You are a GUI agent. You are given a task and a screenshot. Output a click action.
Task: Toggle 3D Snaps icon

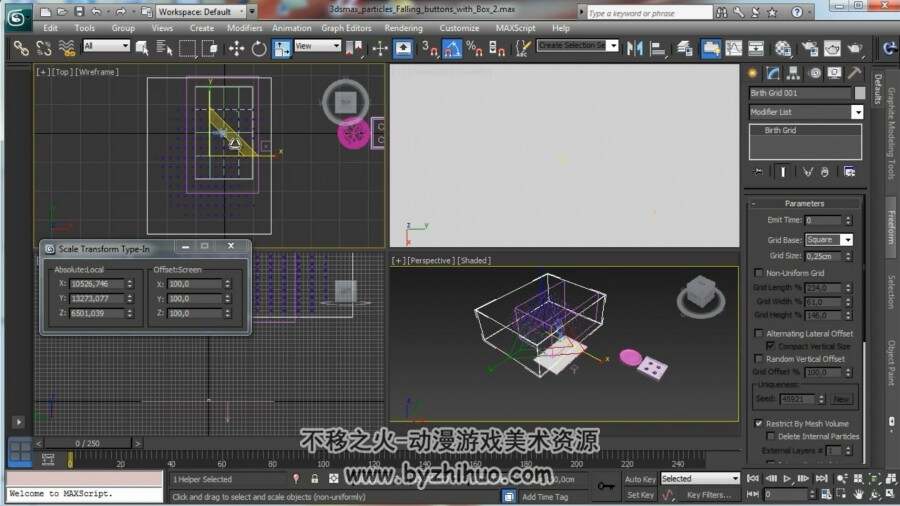pyautogui.click(x=429, y=48)
